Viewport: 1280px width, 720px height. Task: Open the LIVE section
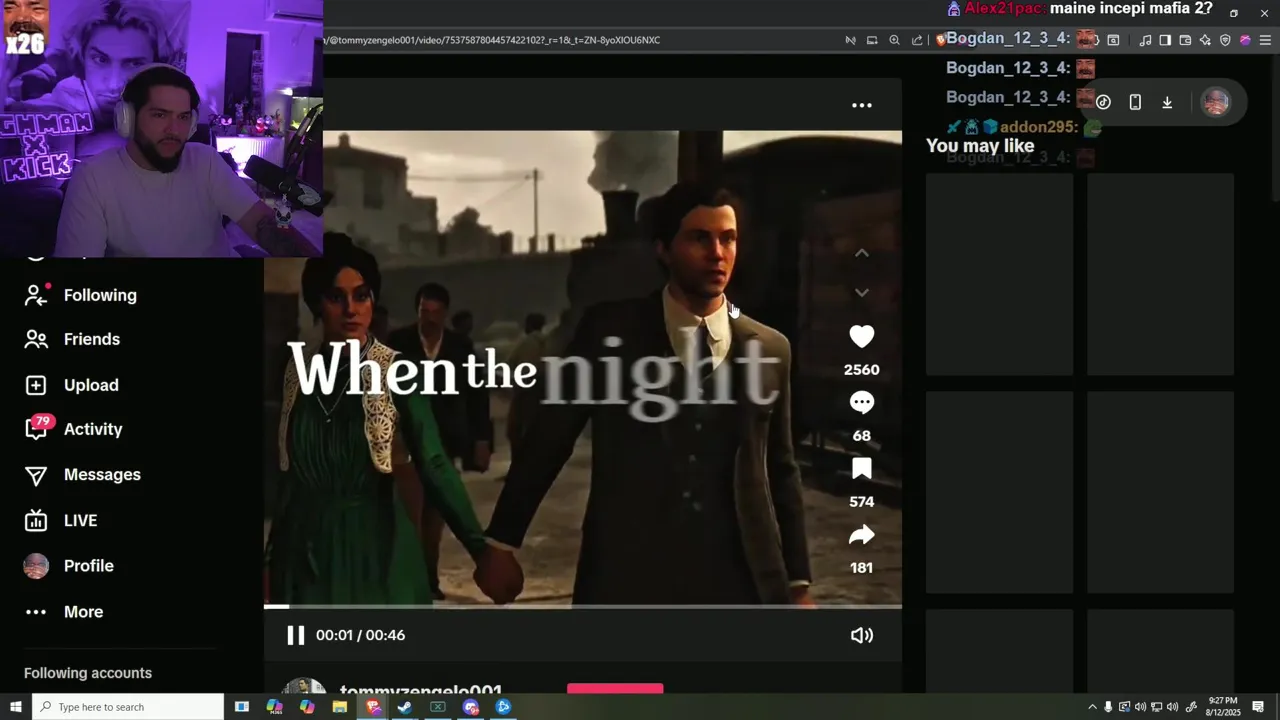tap(60, 520)
